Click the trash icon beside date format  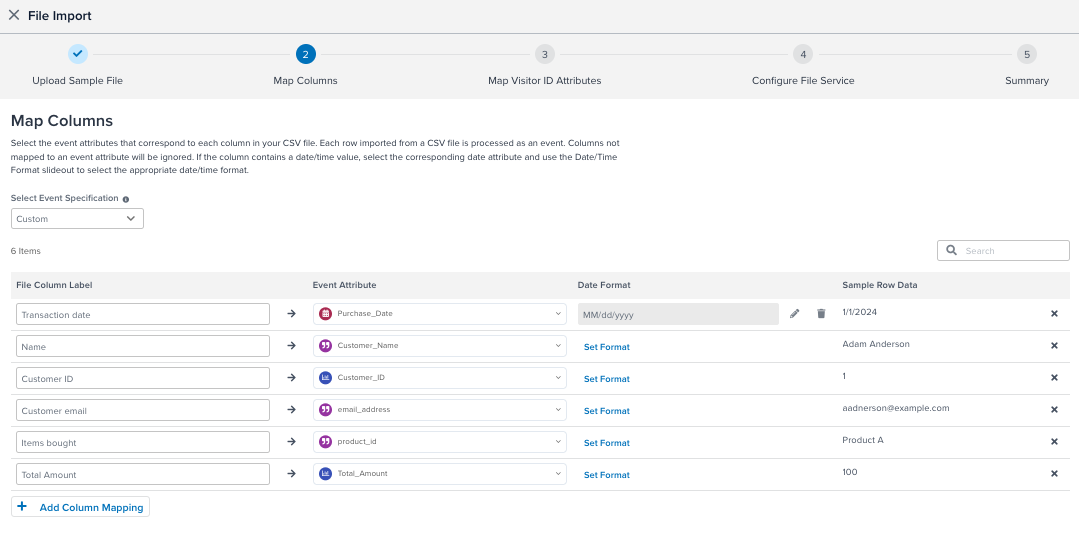[x=821, y=314]
